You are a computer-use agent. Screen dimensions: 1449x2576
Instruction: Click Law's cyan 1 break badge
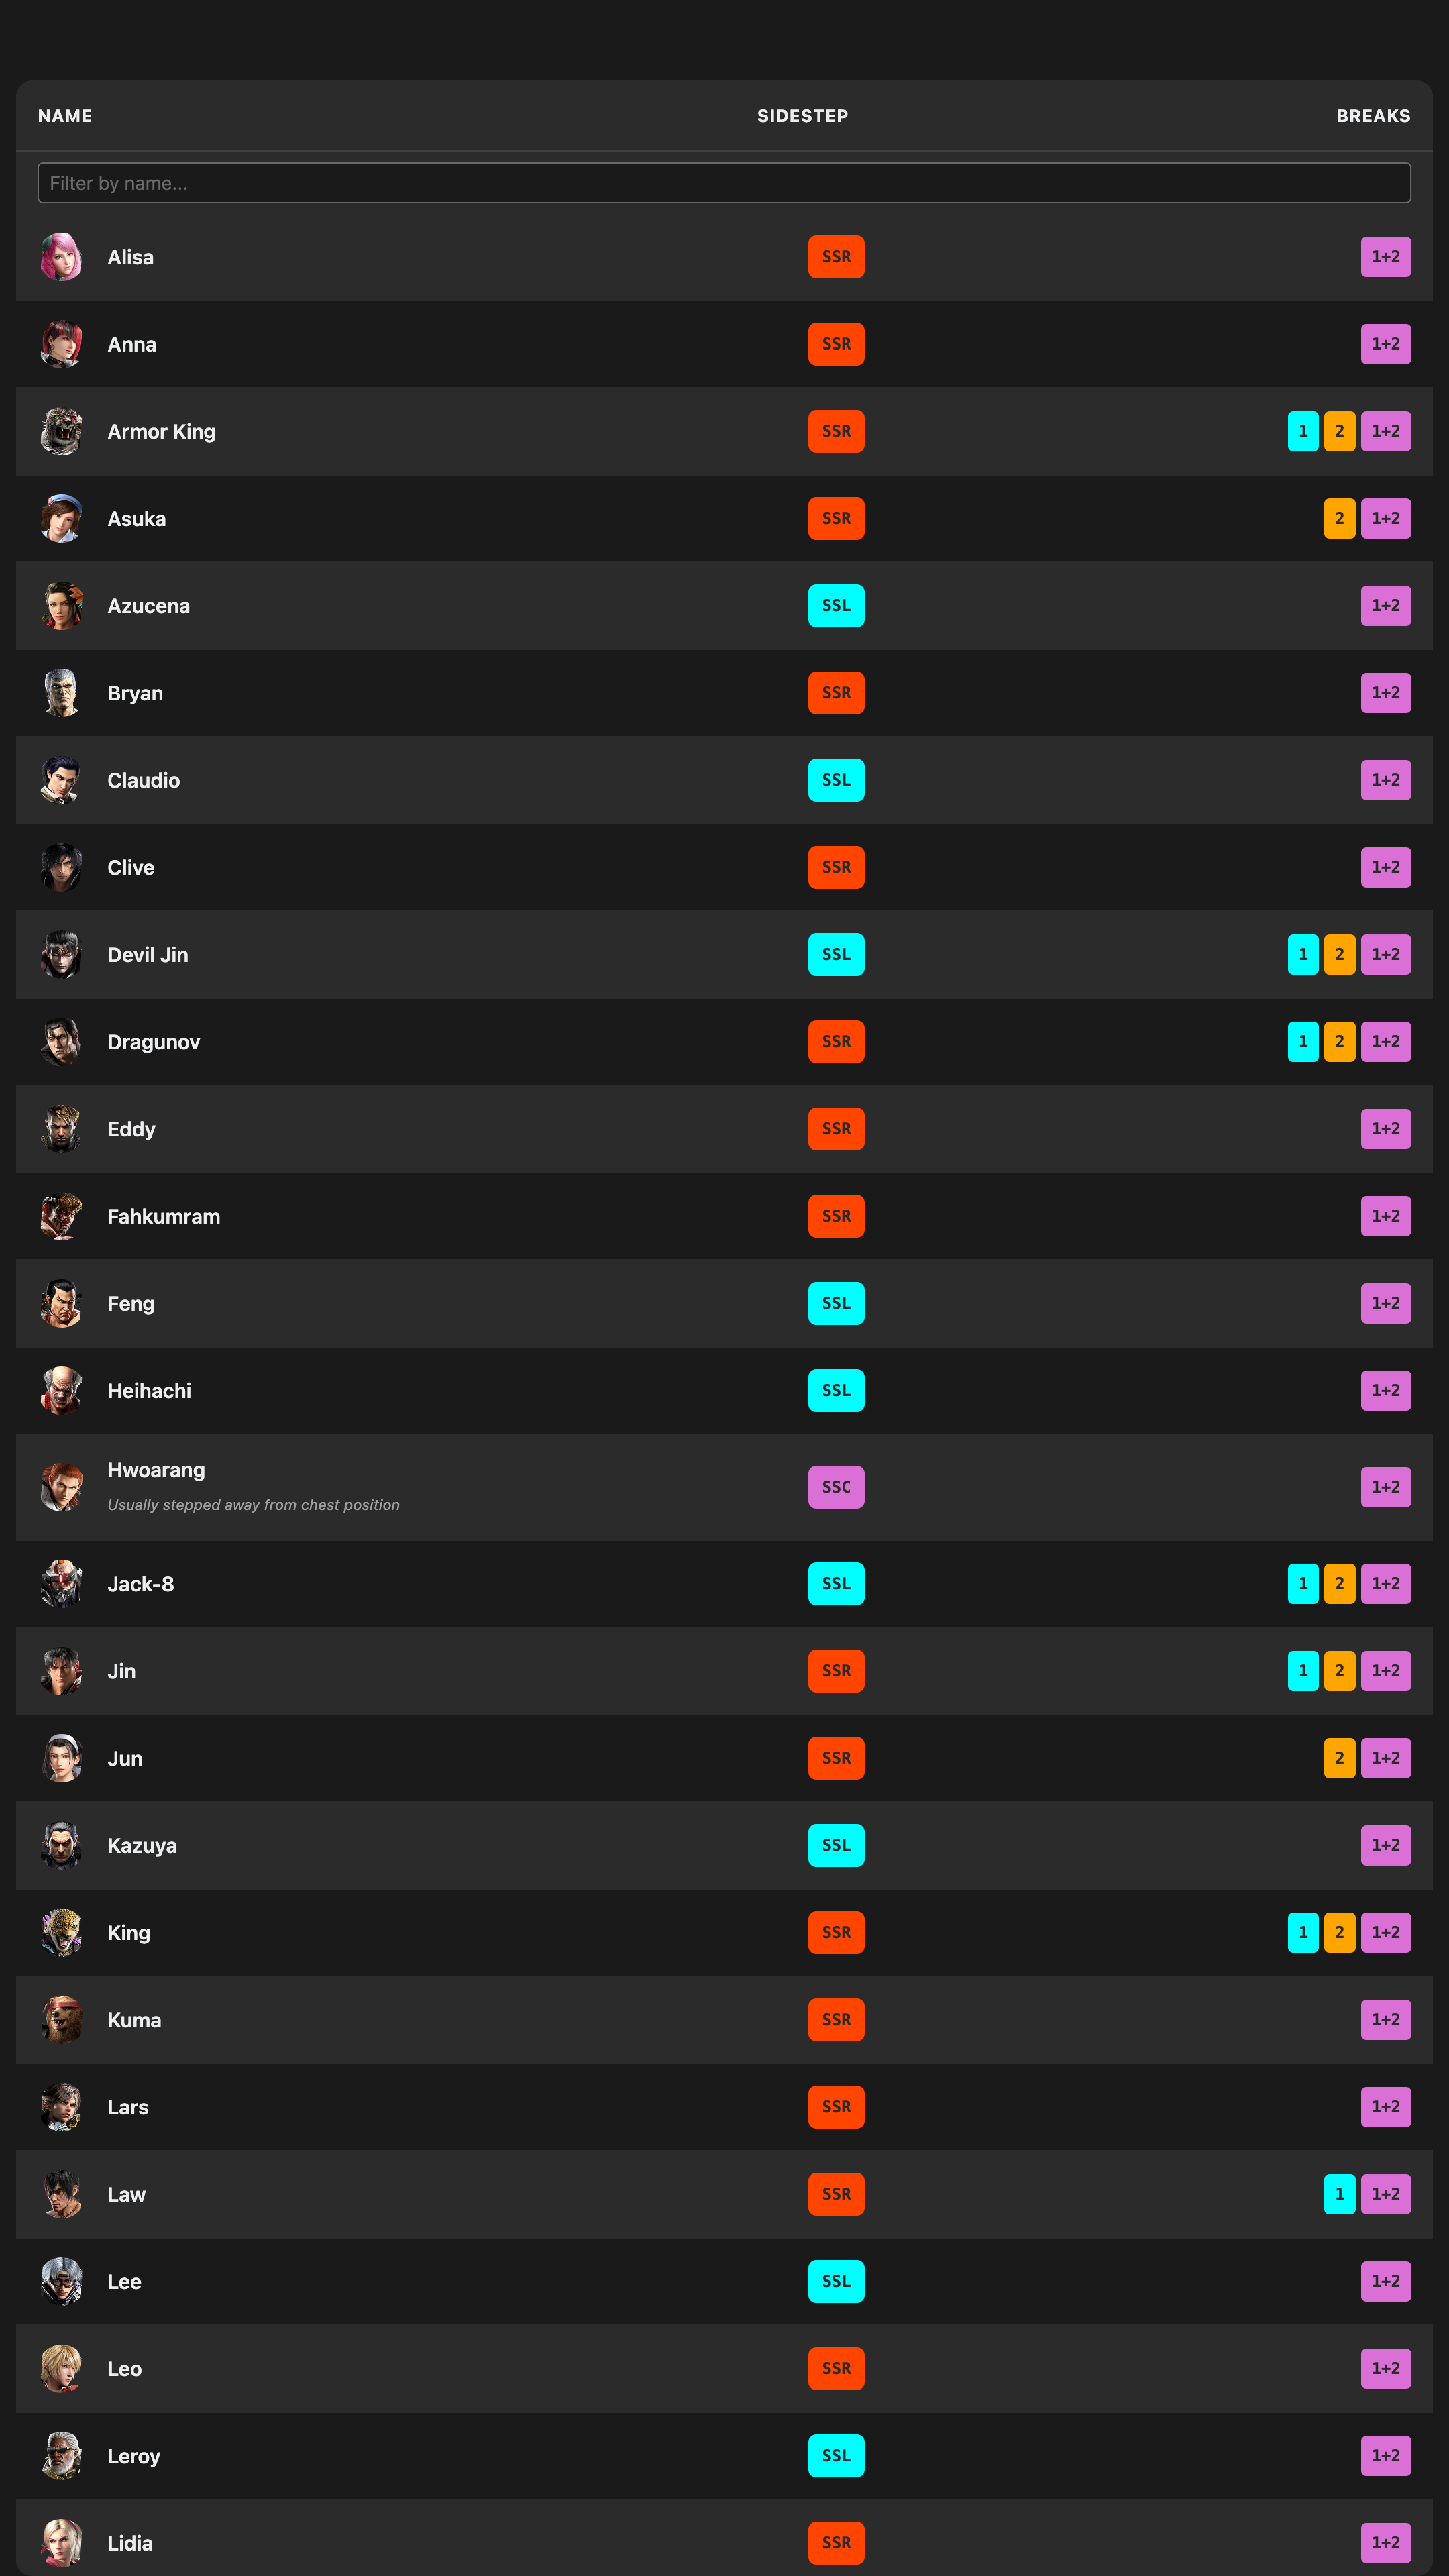coord(1339,2194)
